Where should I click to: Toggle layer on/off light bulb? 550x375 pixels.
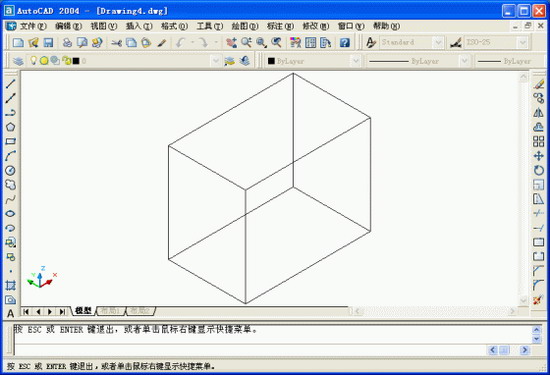click(x=33, y=60)
